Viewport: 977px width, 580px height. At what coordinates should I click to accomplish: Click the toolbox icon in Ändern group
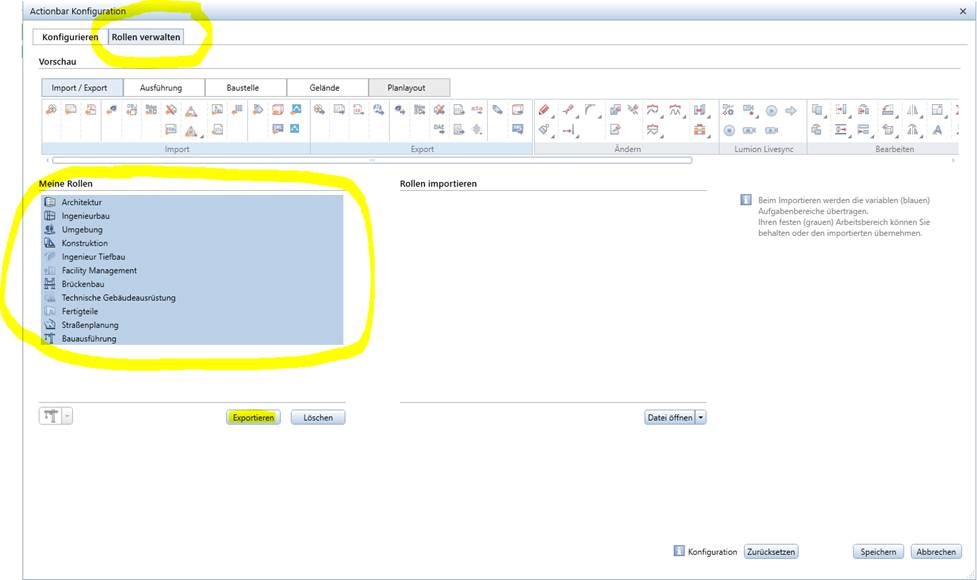700,130
